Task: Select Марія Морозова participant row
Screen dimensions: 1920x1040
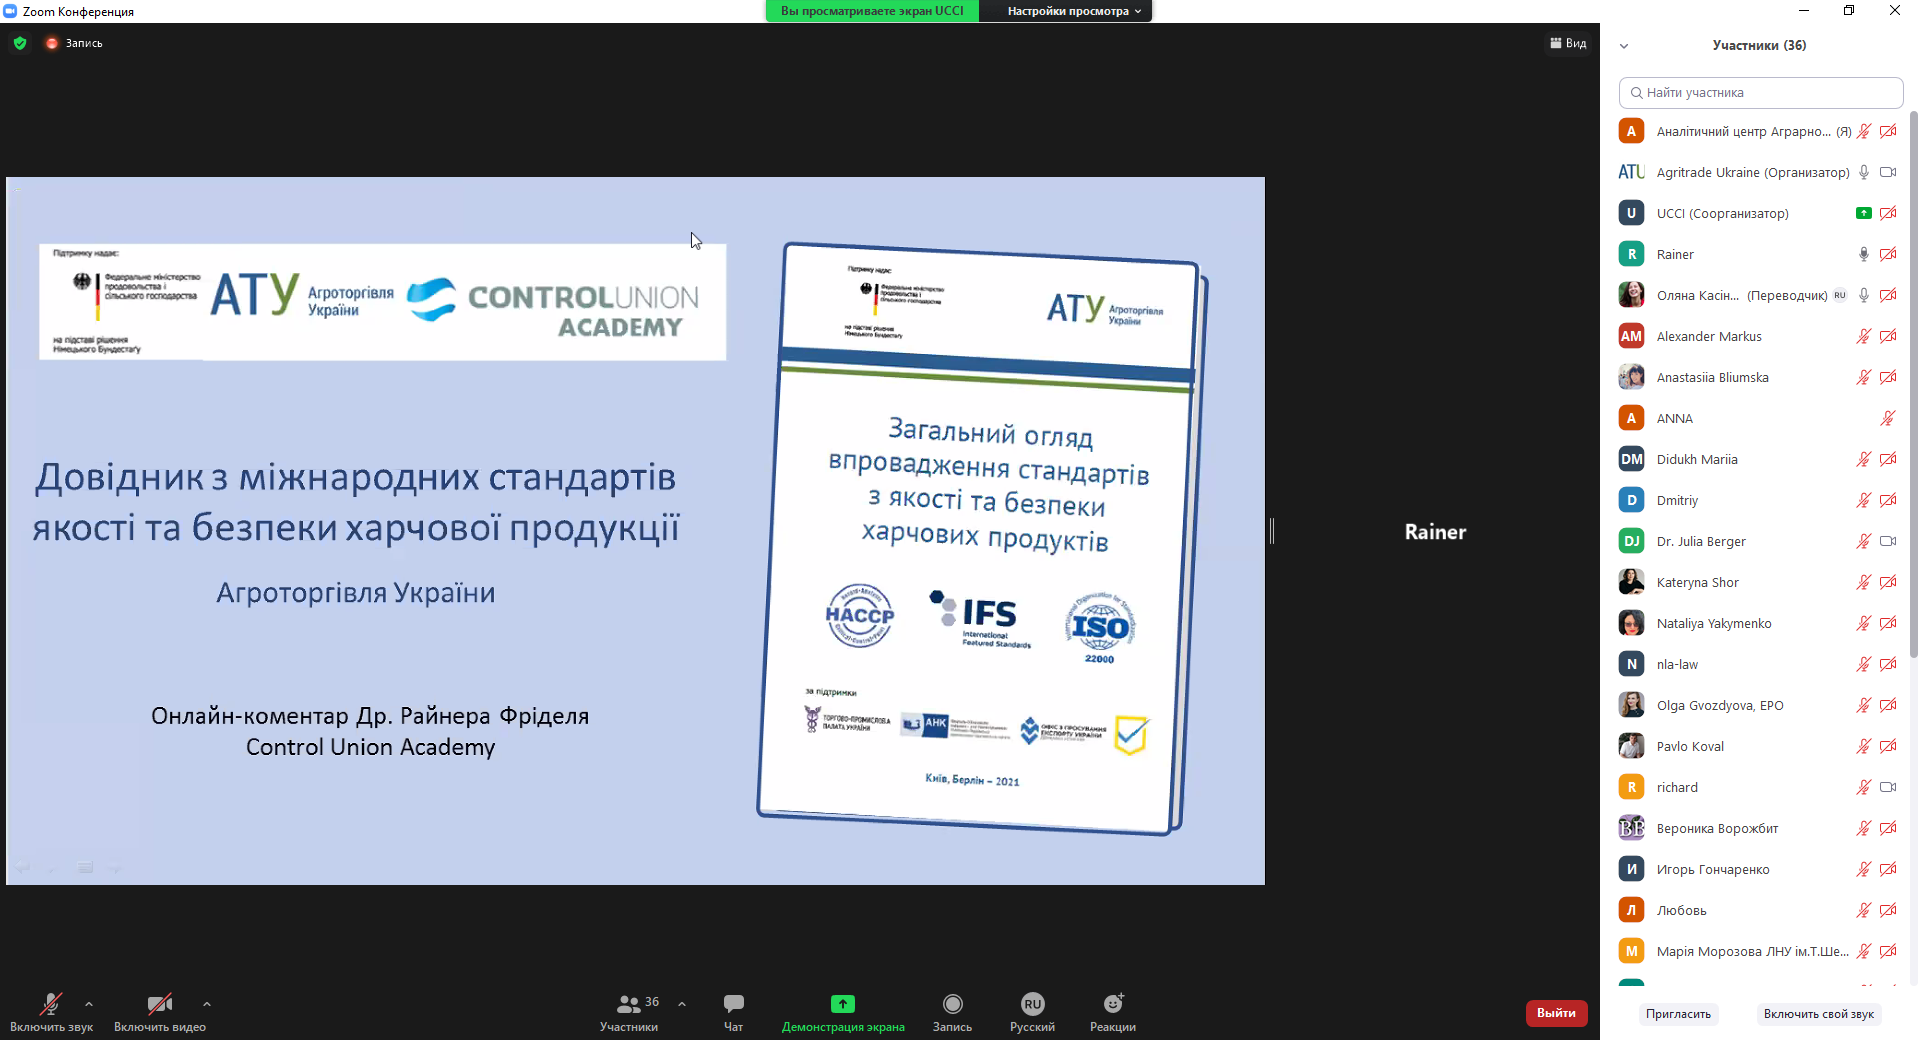Action: tap(1758, 951)
